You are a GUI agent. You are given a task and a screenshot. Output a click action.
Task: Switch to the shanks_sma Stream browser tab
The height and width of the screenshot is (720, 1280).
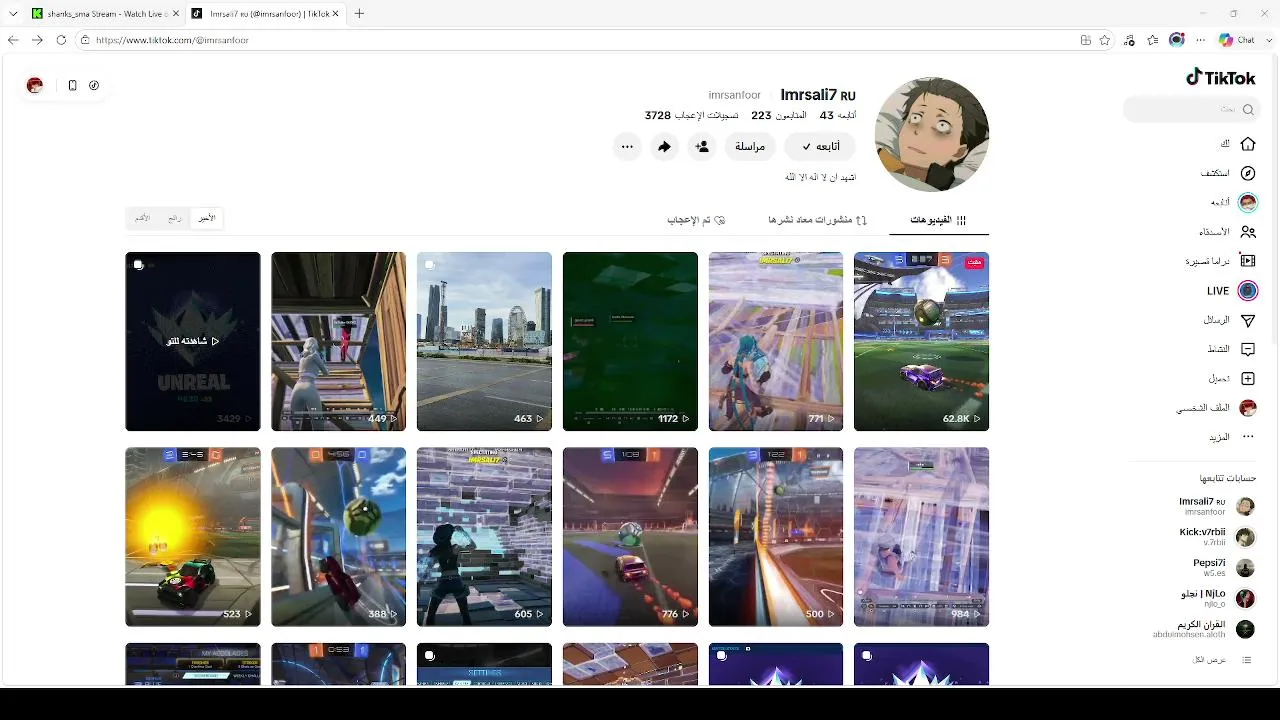pyautogui.click(x=103, y=13)
